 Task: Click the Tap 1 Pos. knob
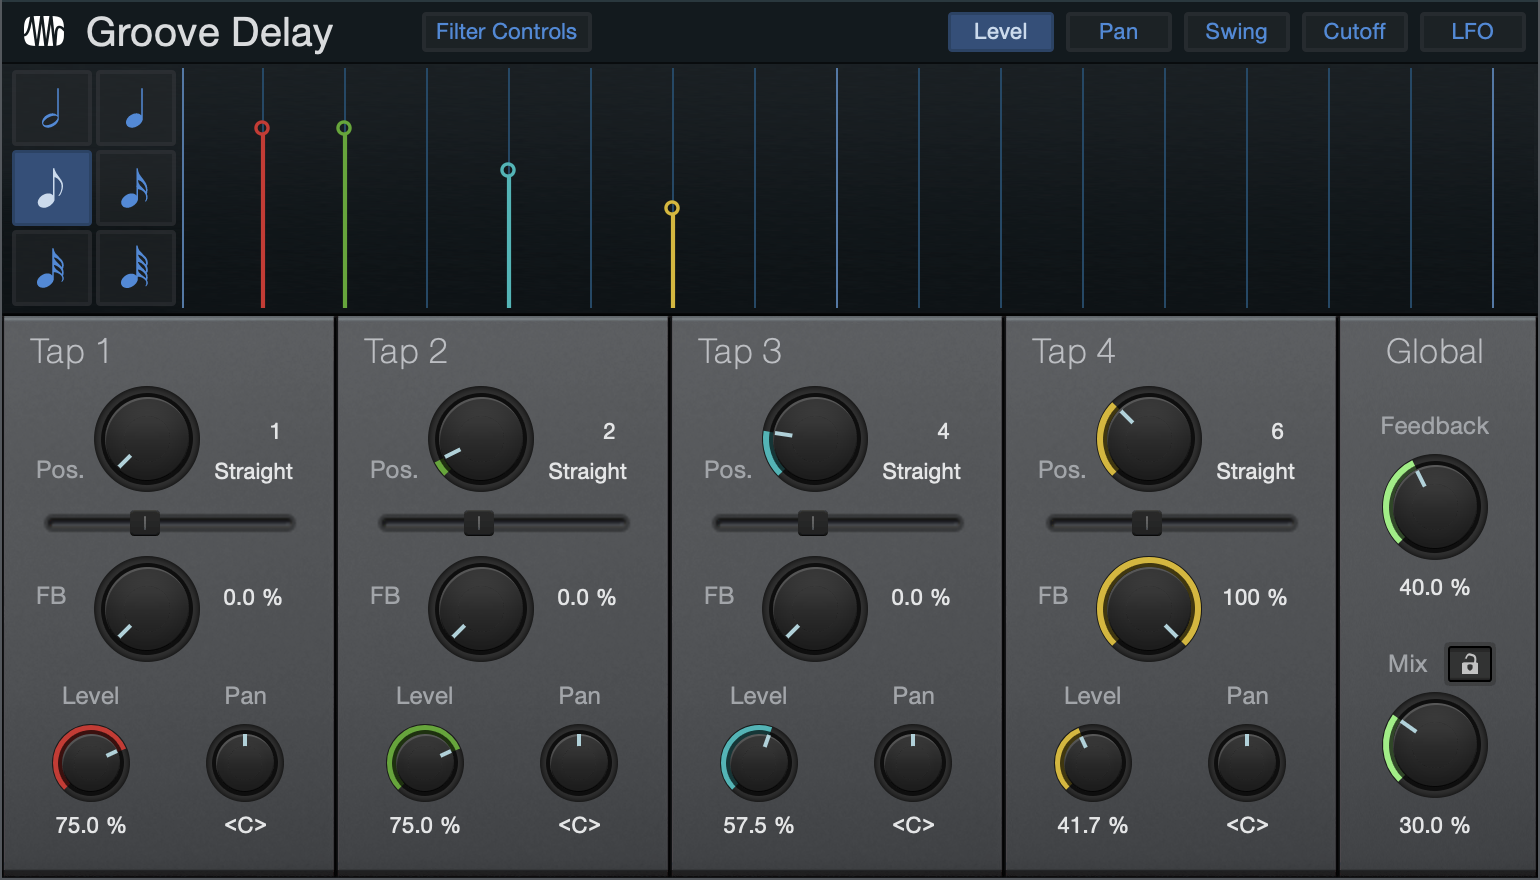(147, 439)
